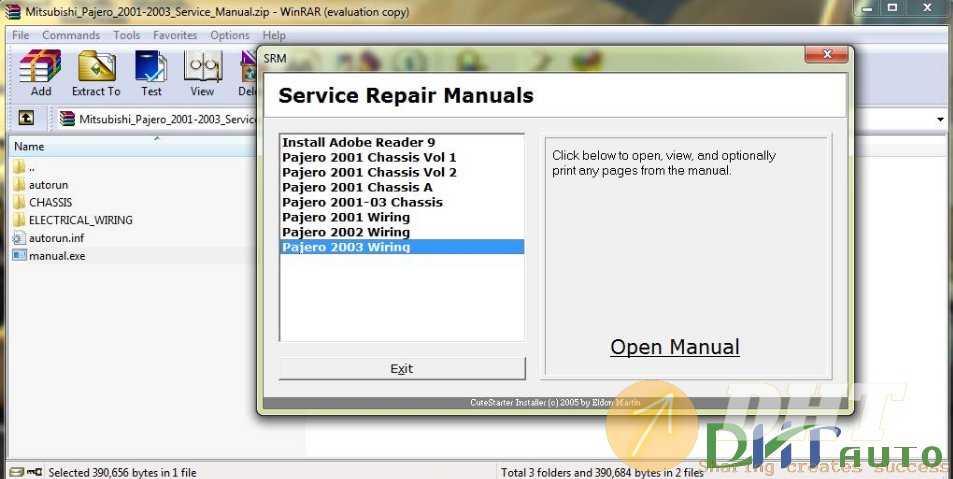Click 'Selected 390,656 bytes' status text
This screenshot has height=479, width=953.
(122, 472)
